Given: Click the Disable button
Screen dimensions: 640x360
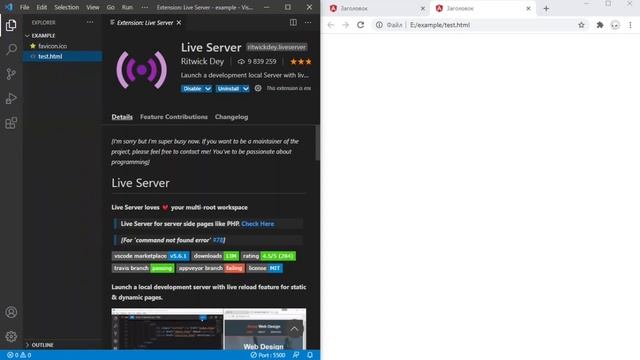Looking at the screenshot, I should click(192, 89).
